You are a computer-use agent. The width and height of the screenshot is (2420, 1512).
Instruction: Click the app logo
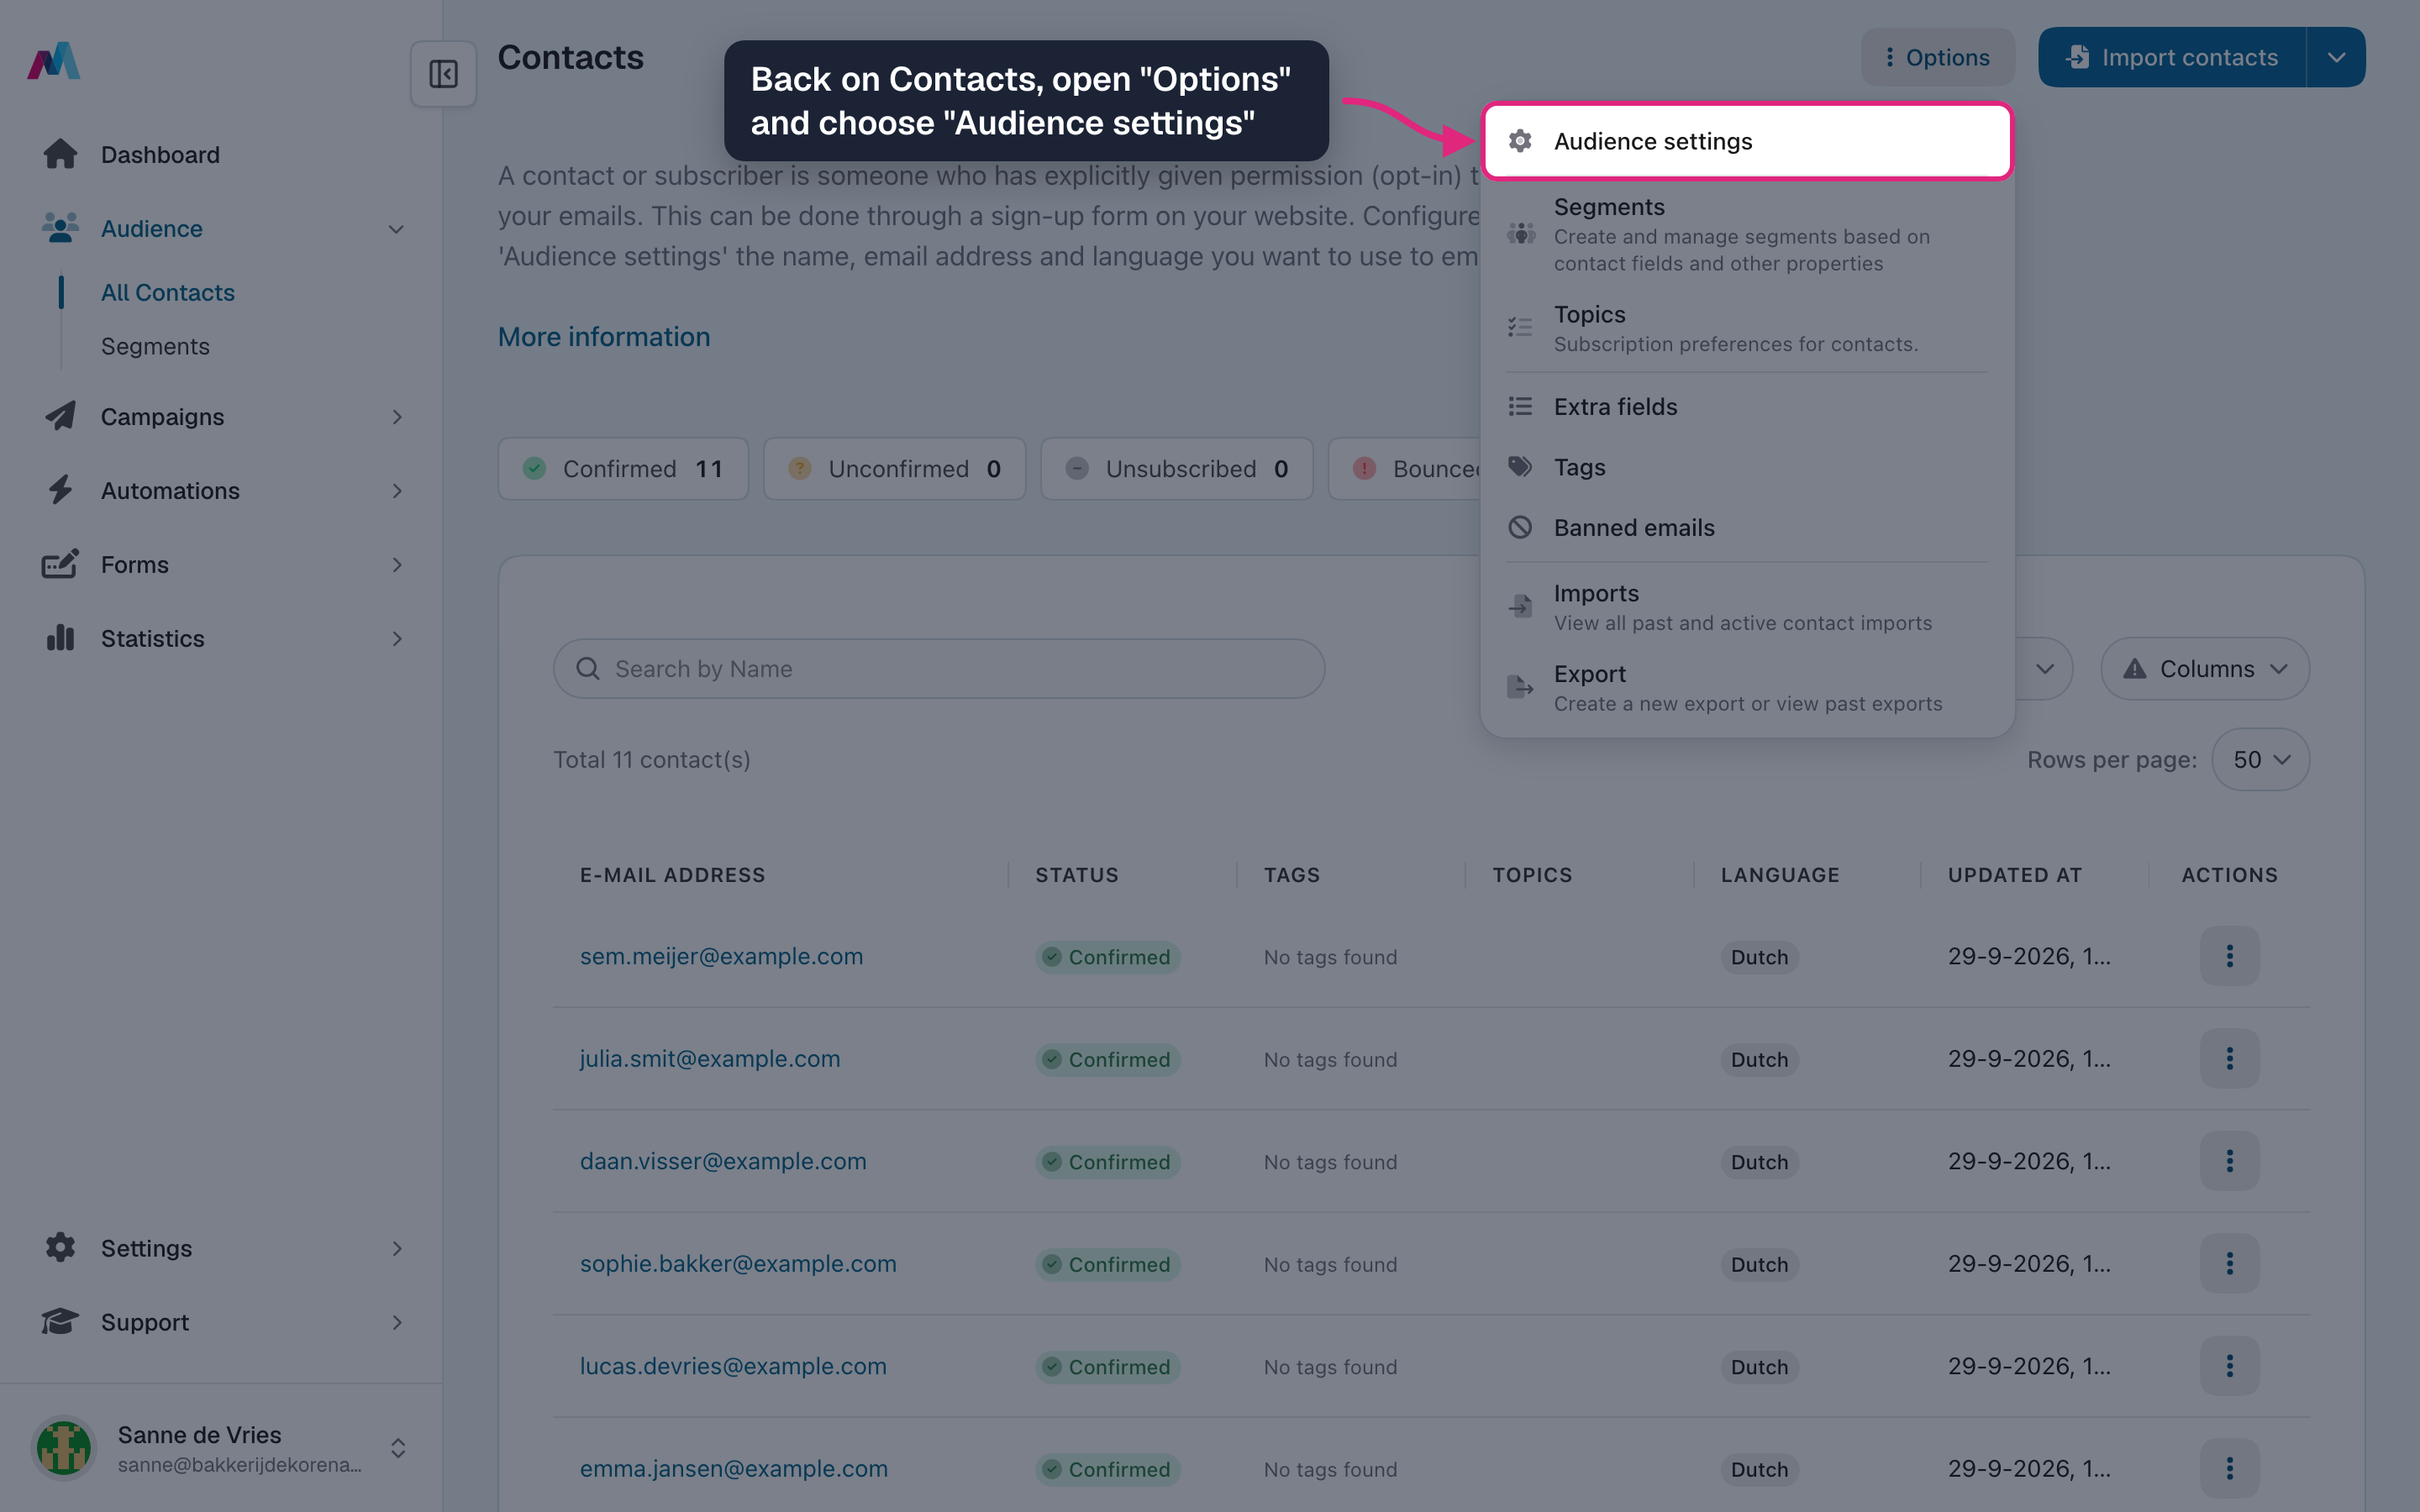click(54, 60)
